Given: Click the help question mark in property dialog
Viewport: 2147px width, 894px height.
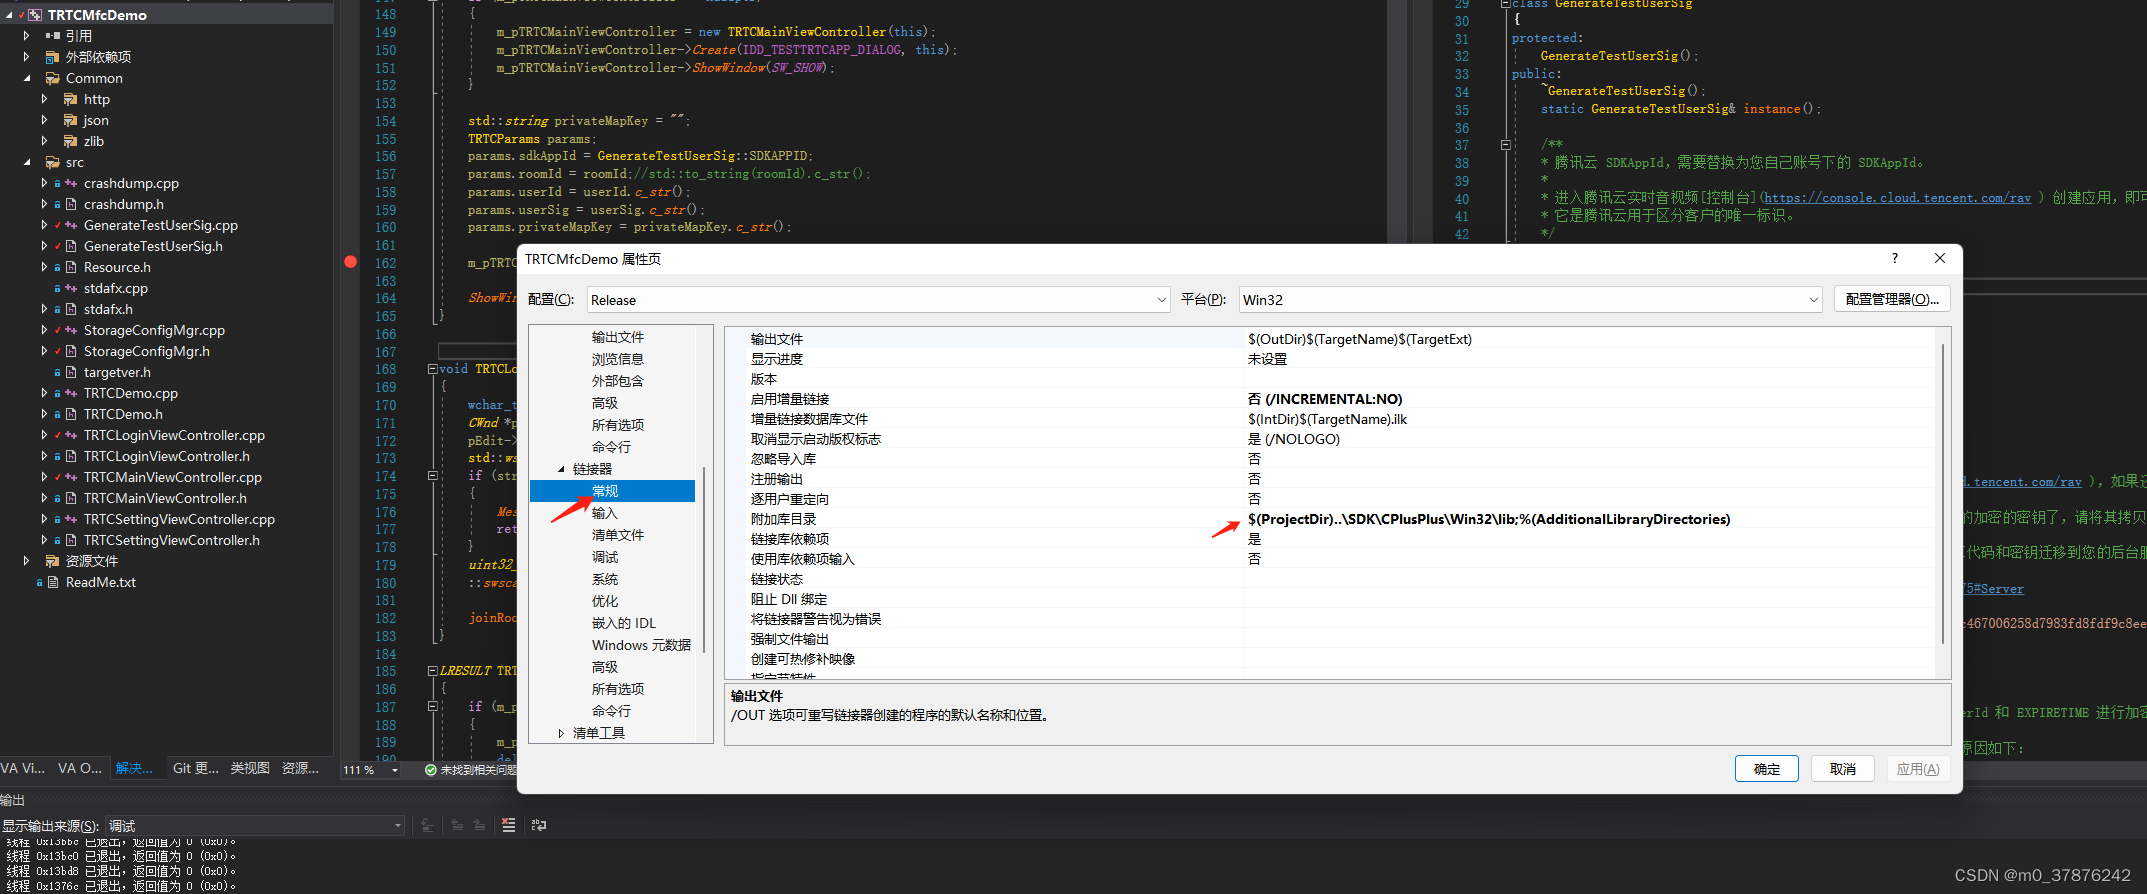Looking at the screenshot, I should [x=1894, y=258].
